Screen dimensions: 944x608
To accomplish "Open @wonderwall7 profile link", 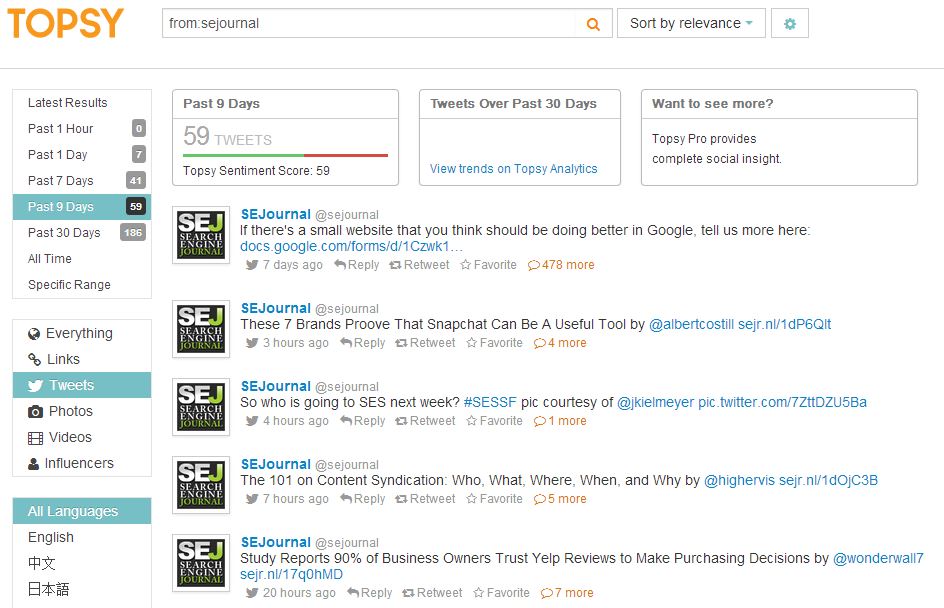I will [x=878, y=558].
